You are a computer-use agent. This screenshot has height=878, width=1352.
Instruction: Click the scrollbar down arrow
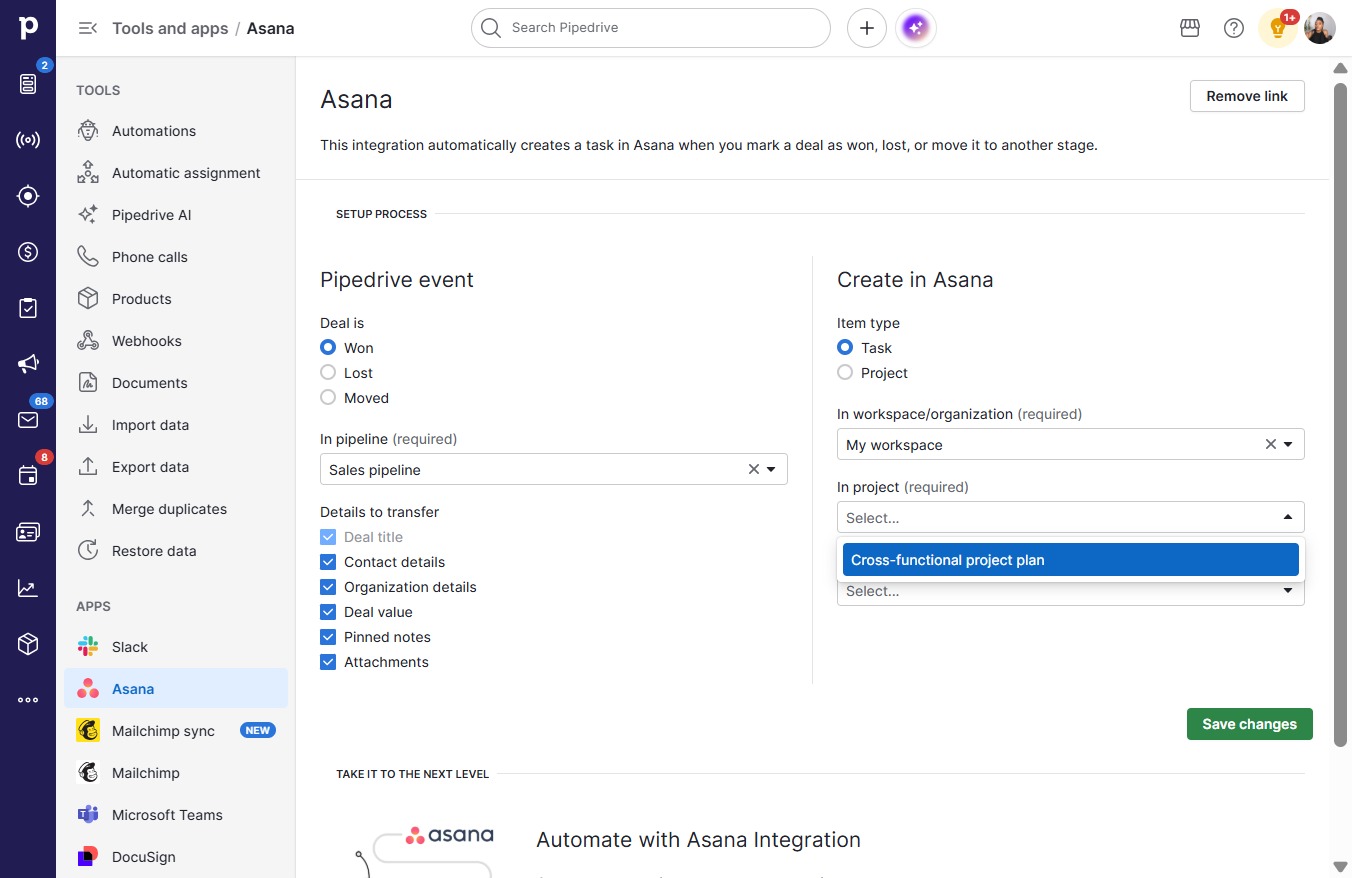[1341, 866]
